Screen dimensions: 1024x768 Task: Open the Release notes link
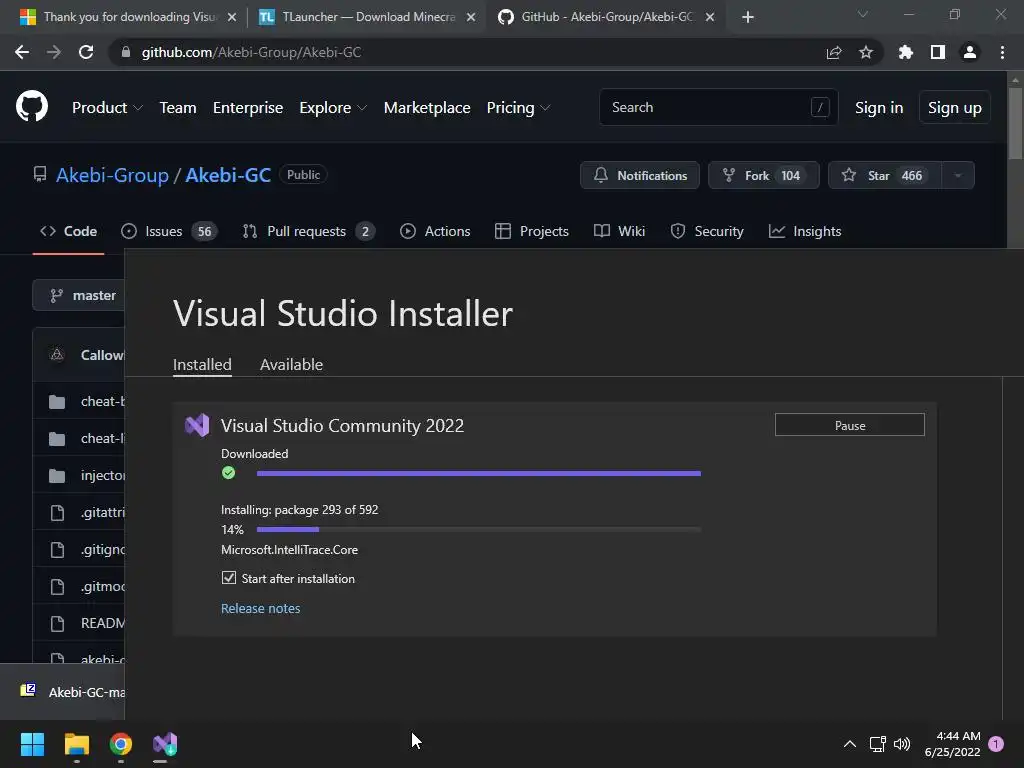(x=261, y=608)
